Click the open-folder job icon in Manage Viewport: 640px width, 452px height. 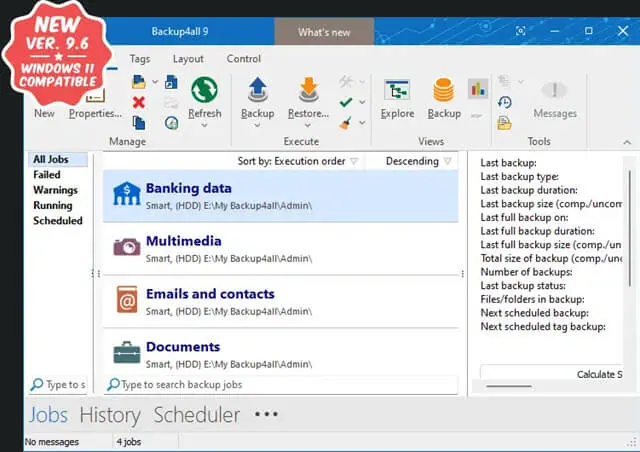point(139,82)
